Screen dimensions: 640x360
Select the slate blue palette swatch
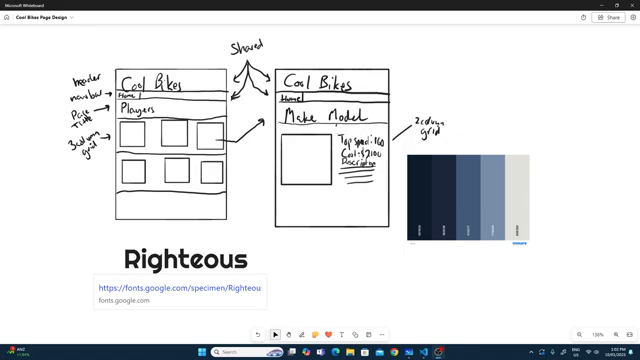pos(468,197)
